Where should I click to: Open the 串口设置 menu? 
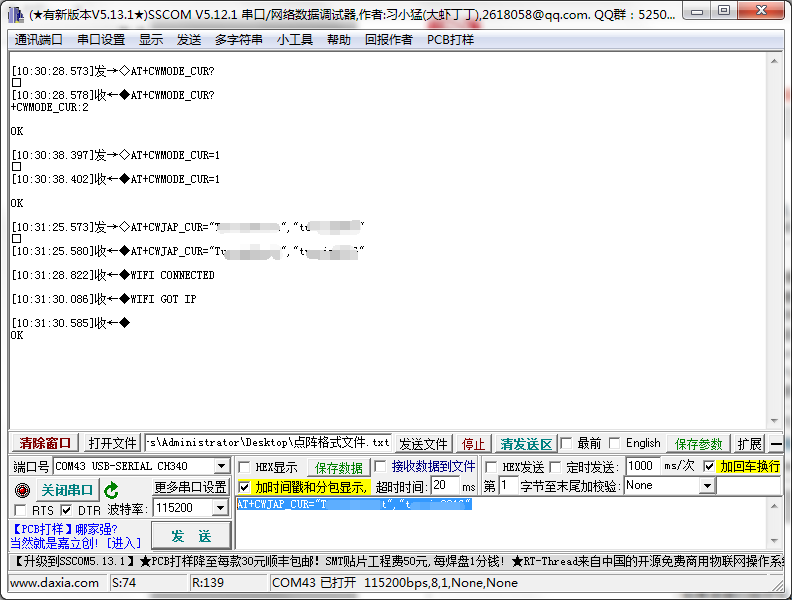pos(101,40)
